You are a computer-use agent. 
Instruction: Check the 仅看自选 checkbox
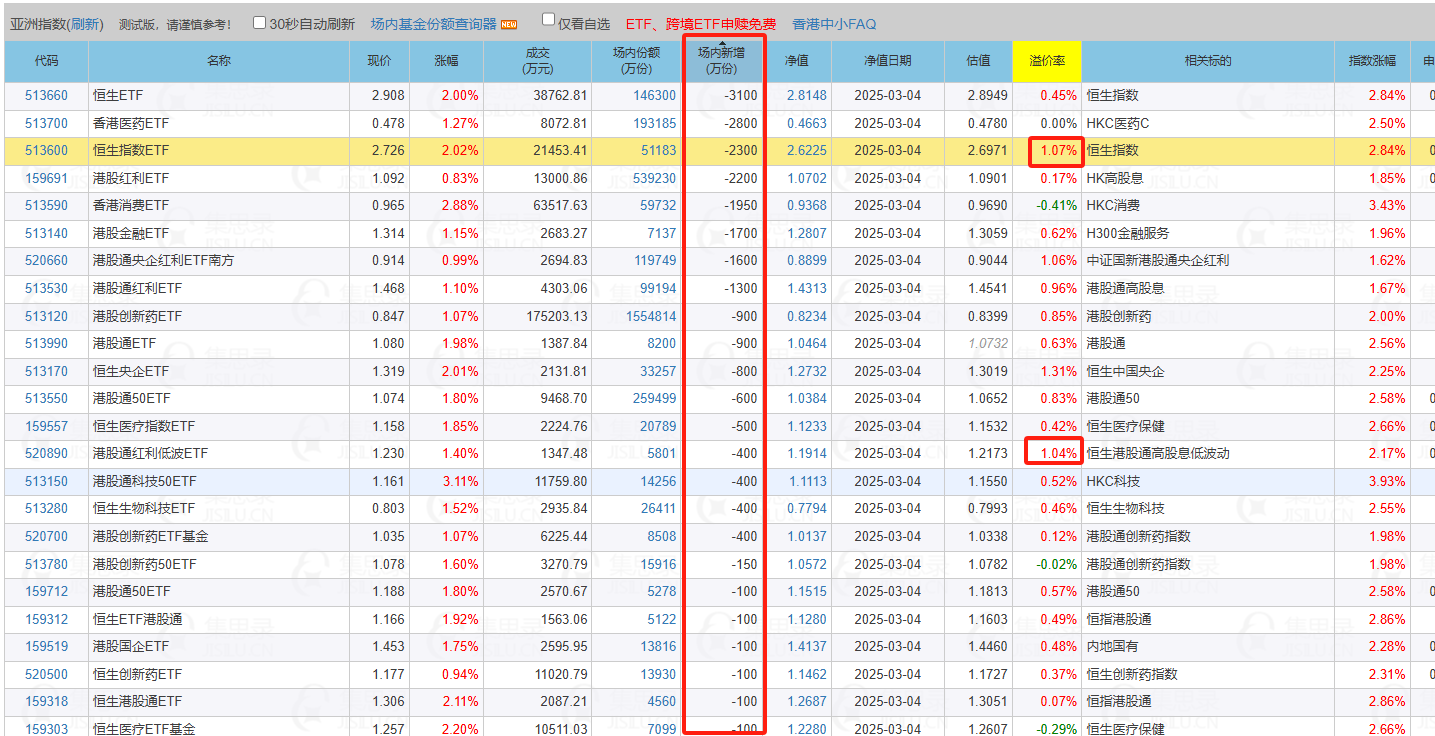[x=548, y=19]
